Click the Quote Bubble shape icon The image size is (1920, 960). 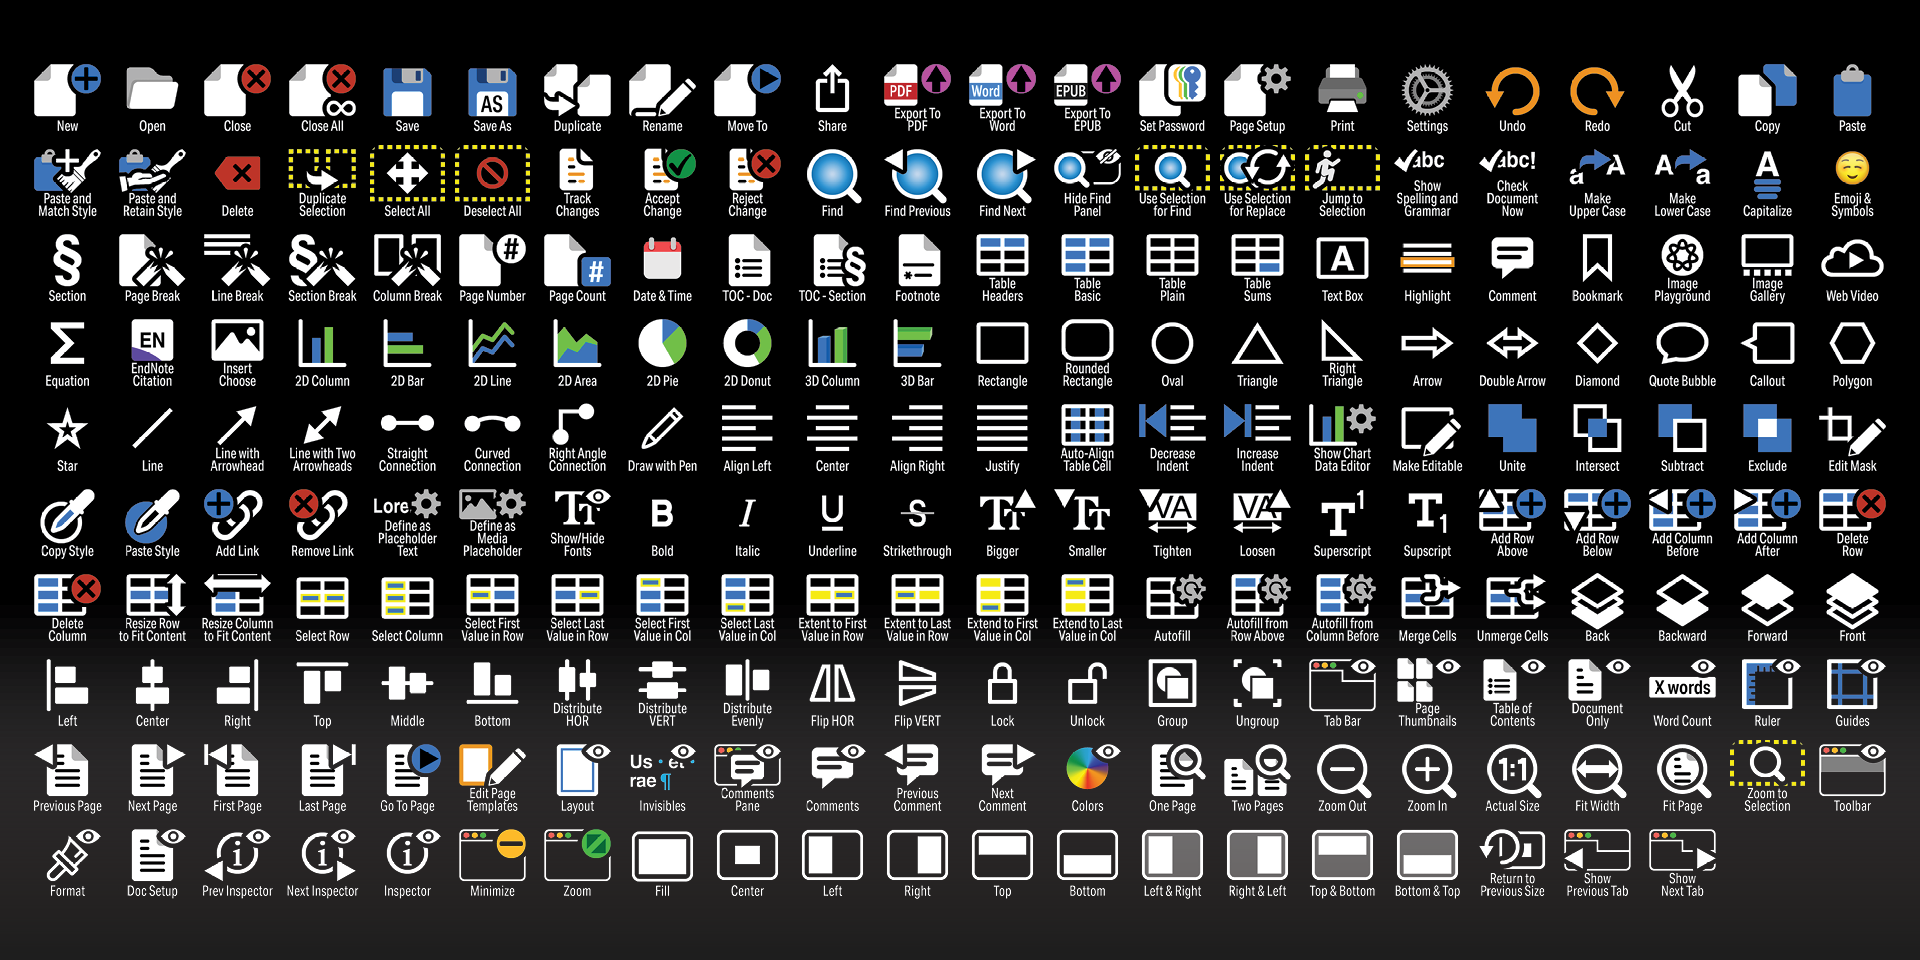pyautogui.click(x=1682, y=344)
